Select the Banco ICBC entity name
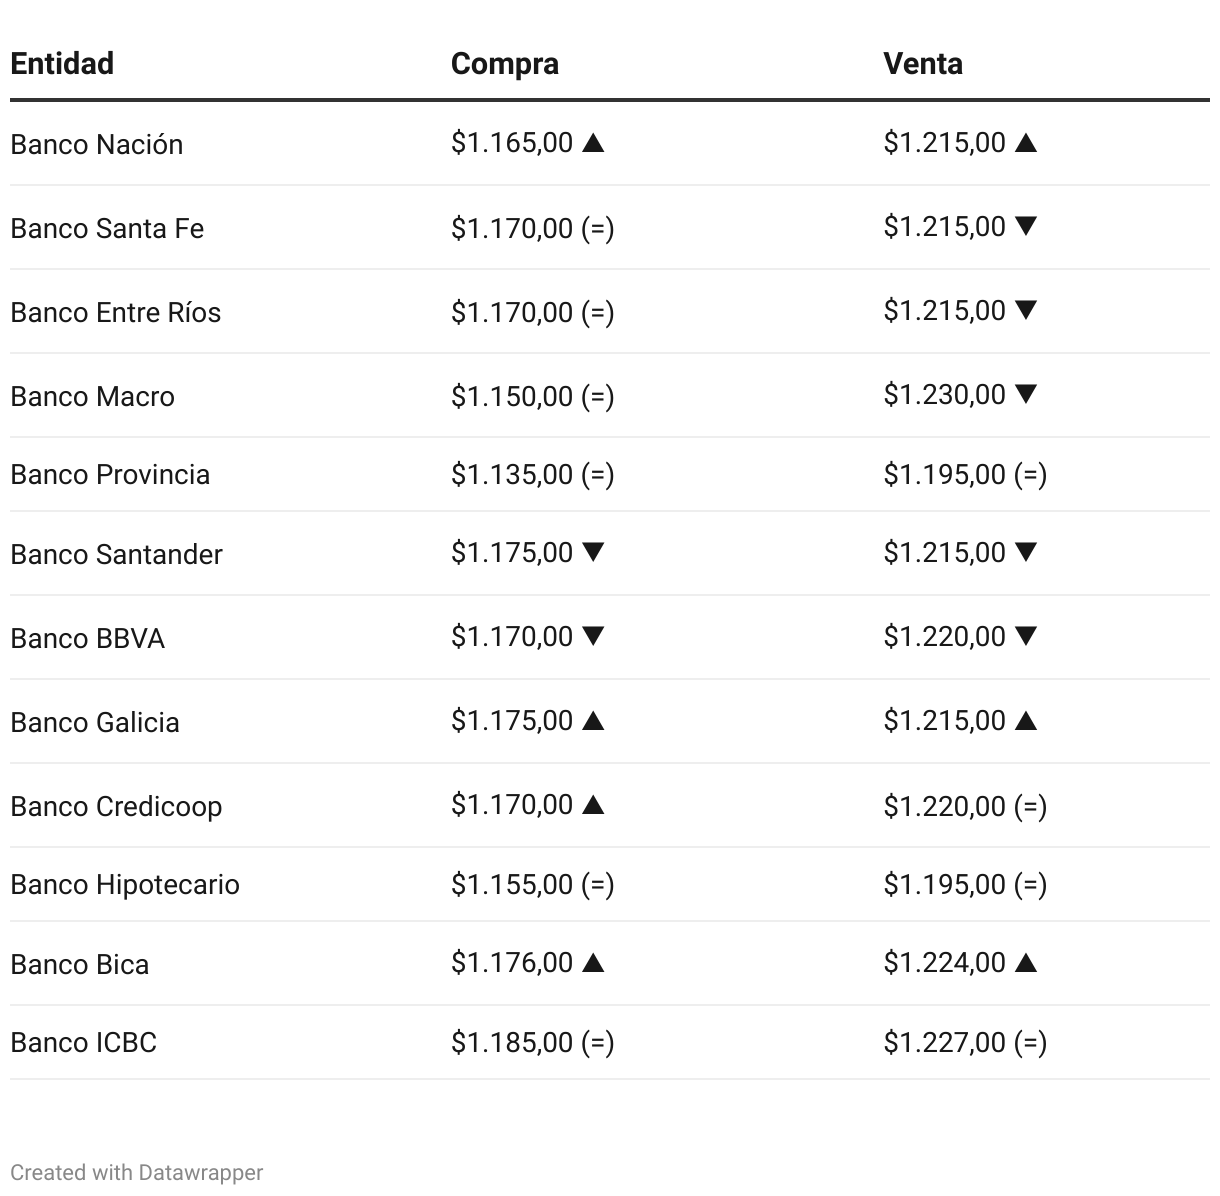The image size is (1220, 1196). [x=84, y=1042]
